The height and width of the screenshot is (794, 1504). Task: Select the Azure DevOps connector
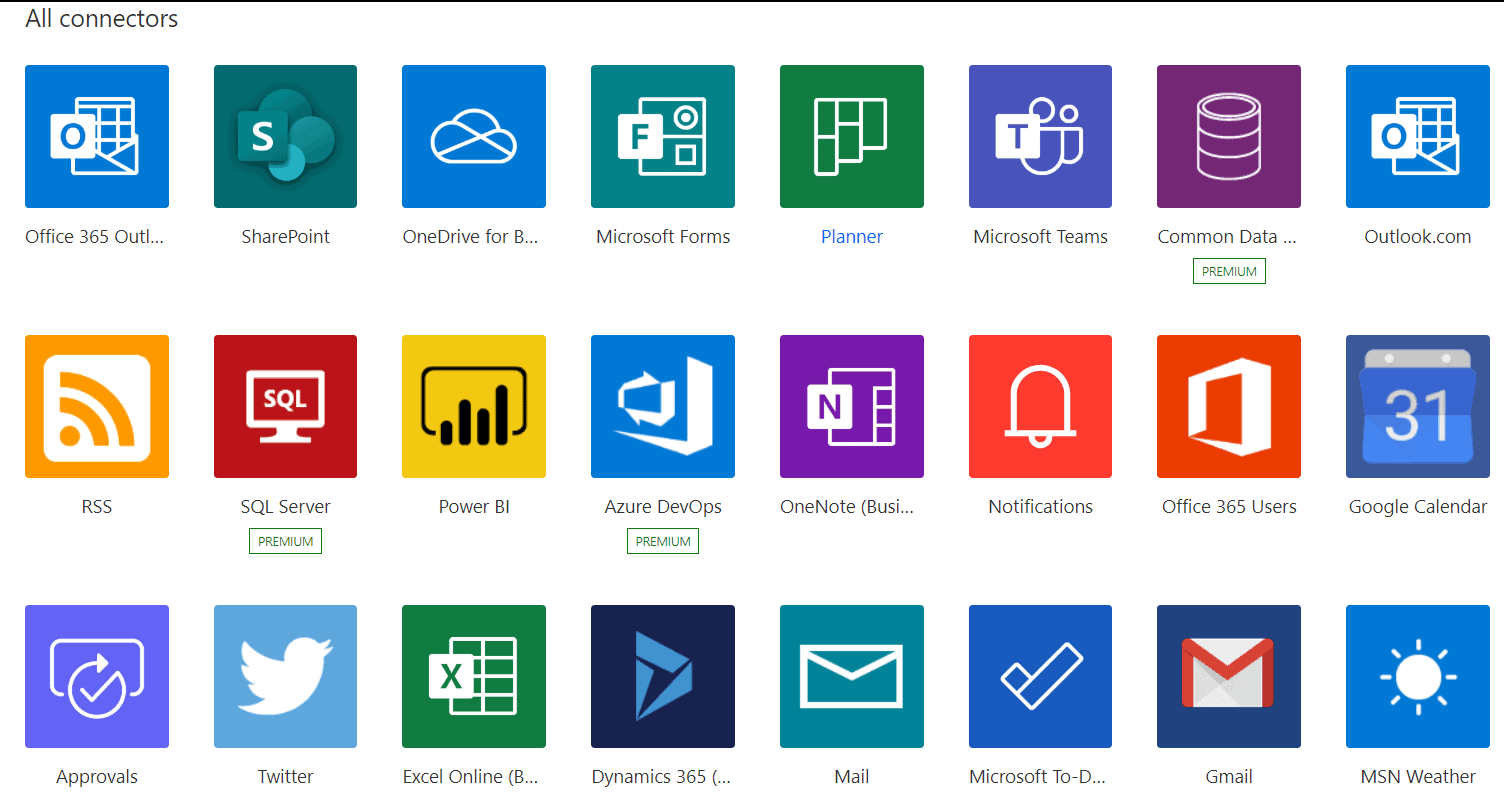tap(662, 406)
